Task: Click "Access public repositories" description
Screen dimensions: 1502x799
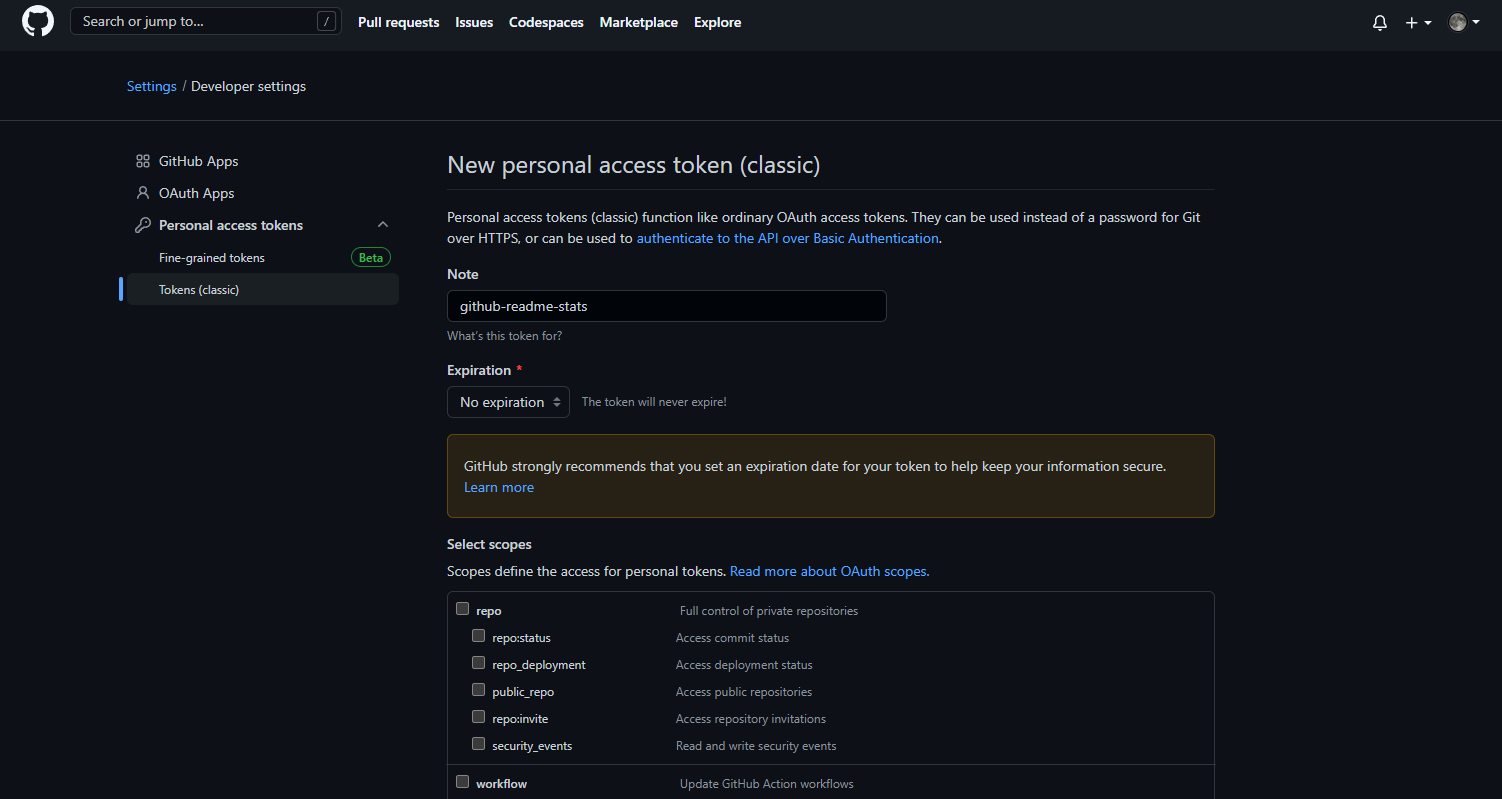Action: click(x=744, y=691)
